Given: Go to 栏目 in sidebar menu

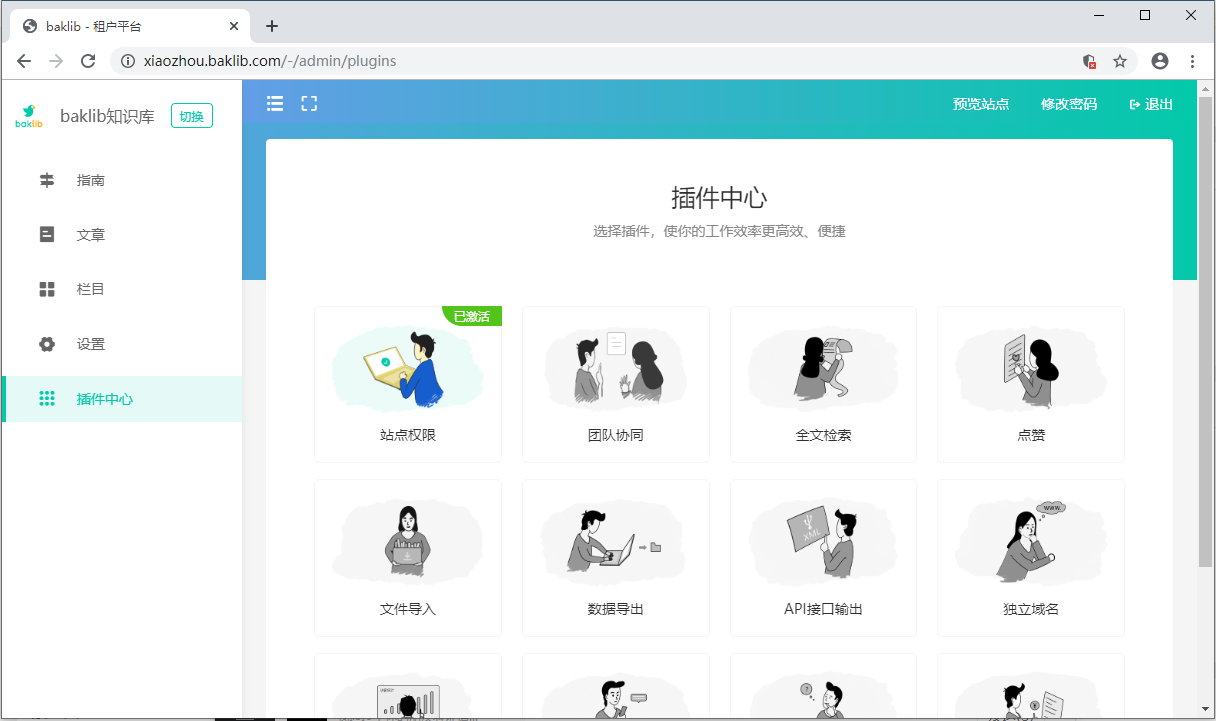Looking at the screenshot, I should pos(122,289).
